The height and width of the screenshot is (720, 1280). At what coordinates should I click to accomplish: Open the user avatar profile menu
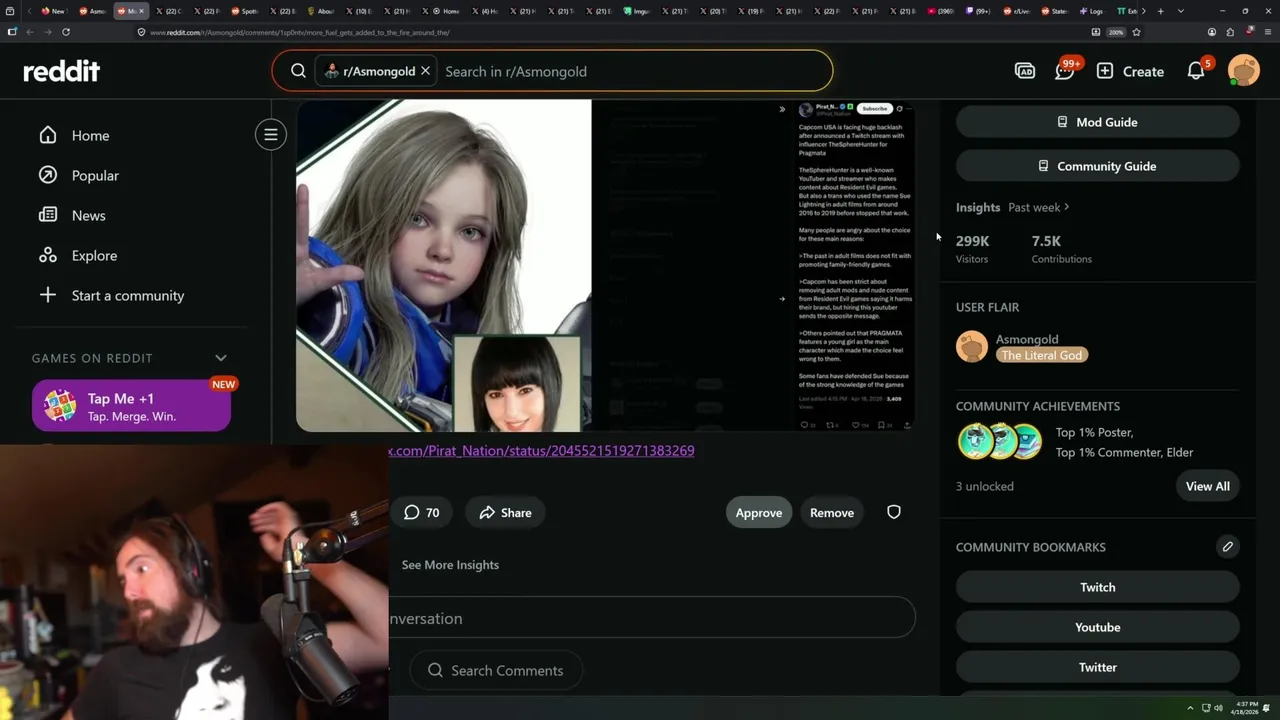point(1244,71)
